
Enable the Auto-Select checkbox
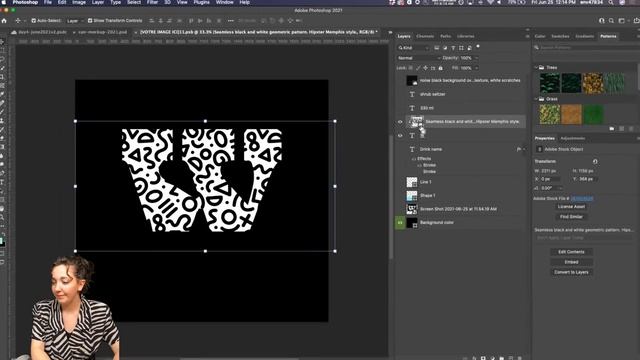point(33,21)
